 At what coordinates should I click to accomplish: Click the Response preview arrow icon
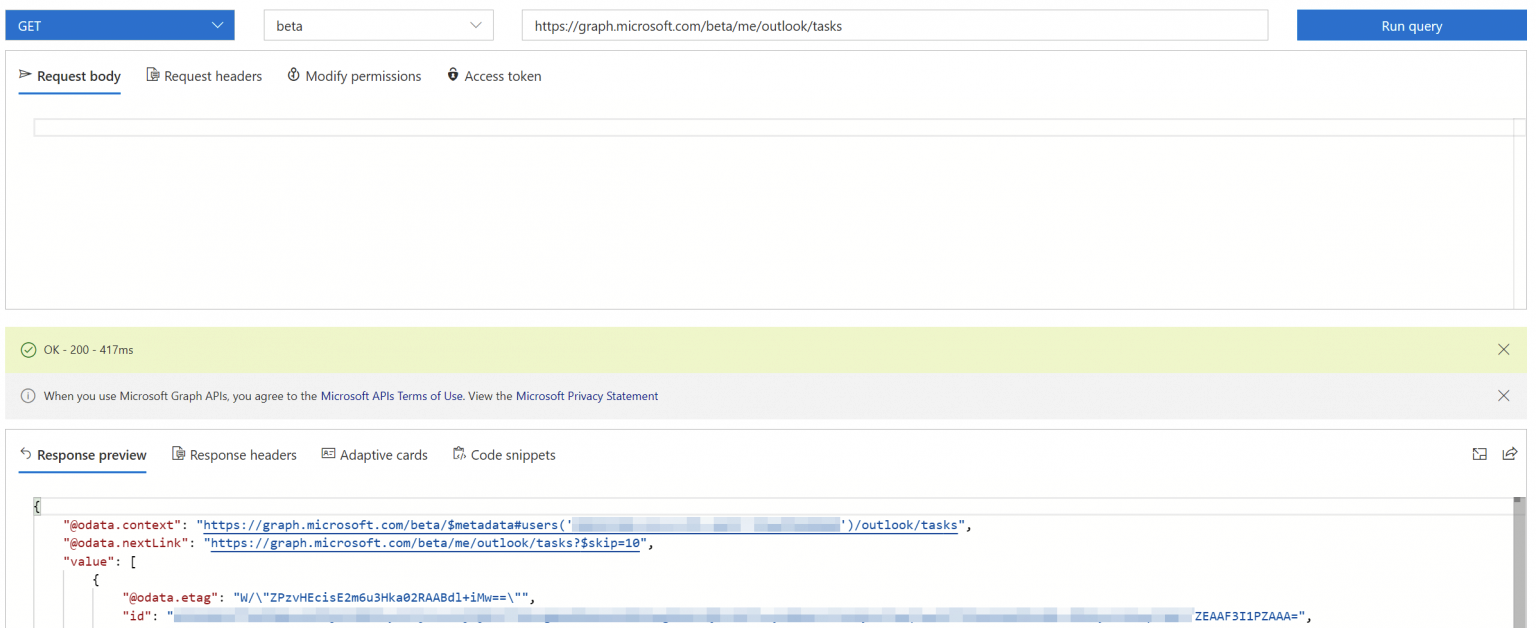coord(26,454)
